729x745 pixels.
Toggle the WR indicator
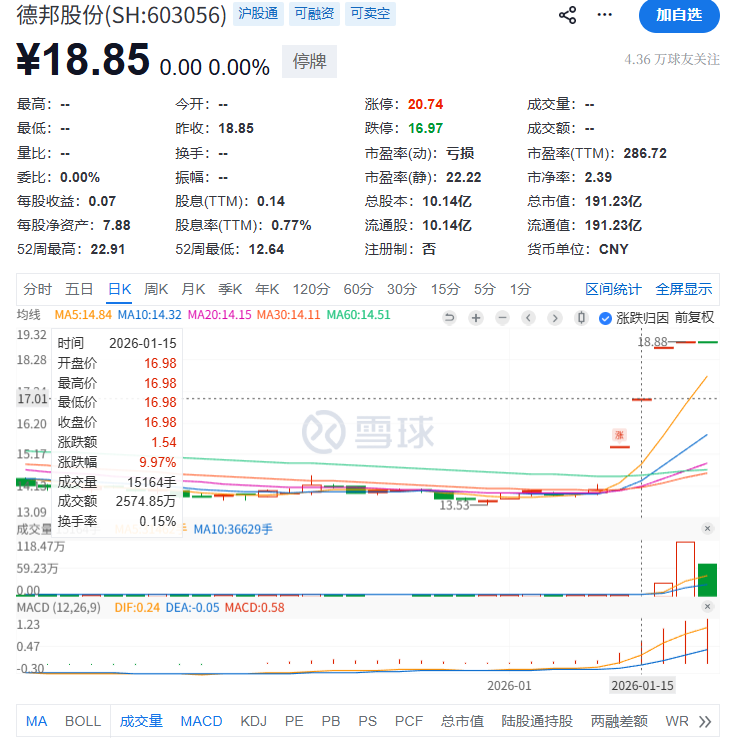[677, 721]
